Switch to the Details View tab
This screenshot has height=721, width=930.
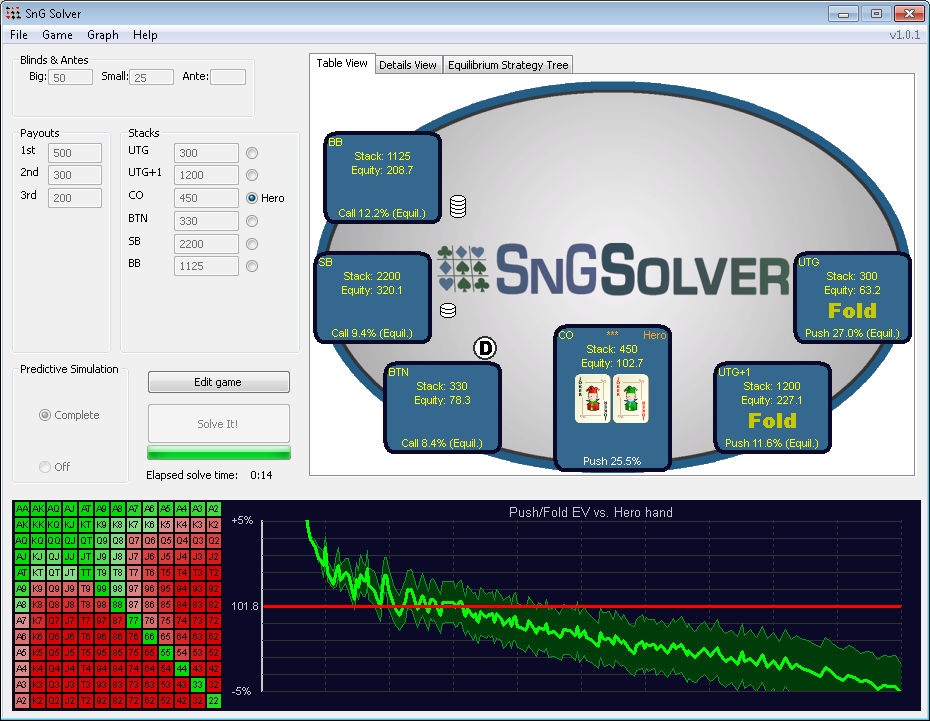click(x=407, y=65)
